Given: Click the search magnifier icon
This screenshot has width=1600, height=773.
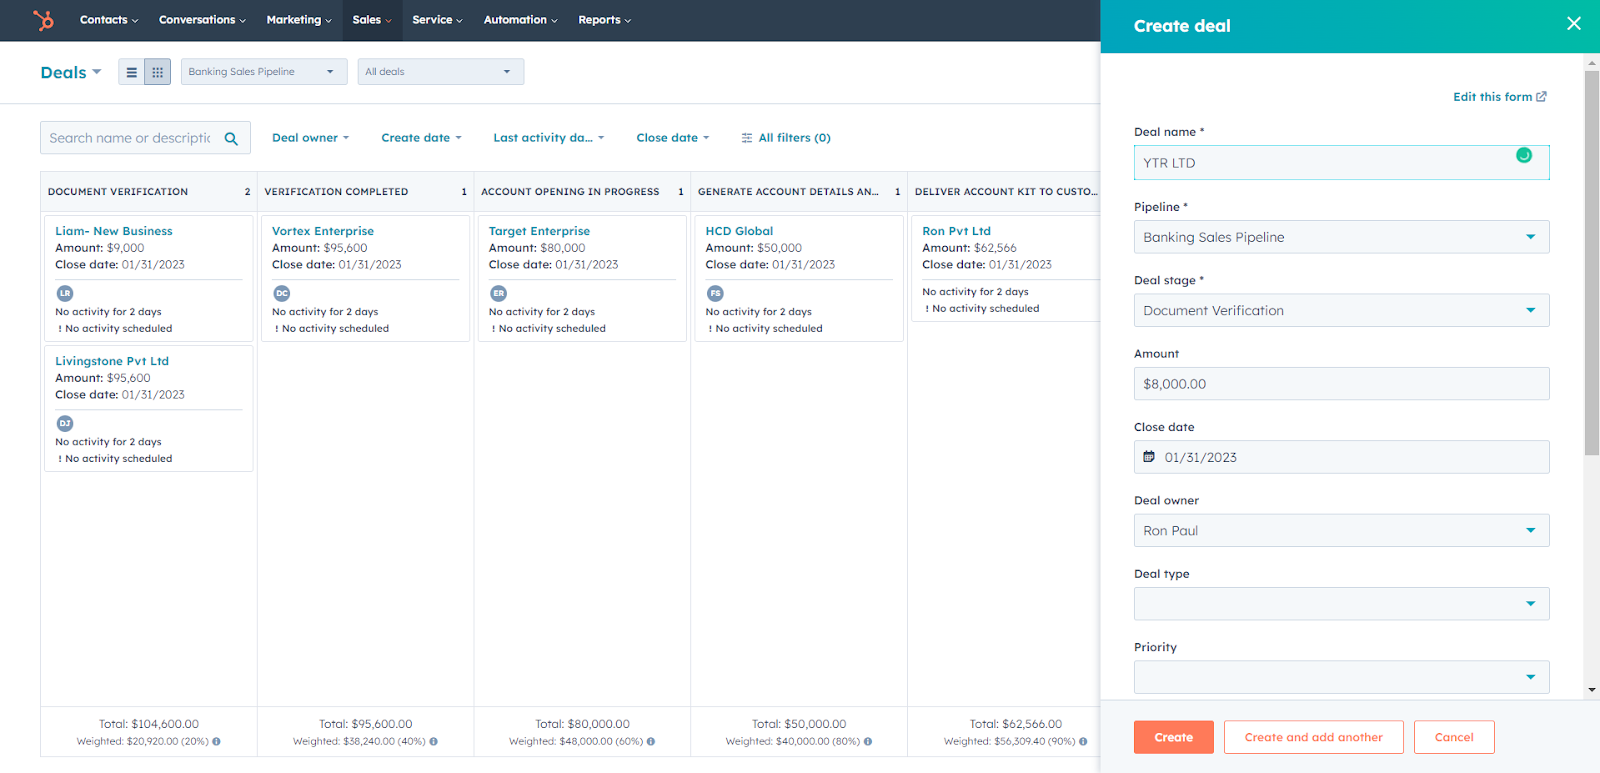Looking at the screenshot, I should (x=231, y=138).
